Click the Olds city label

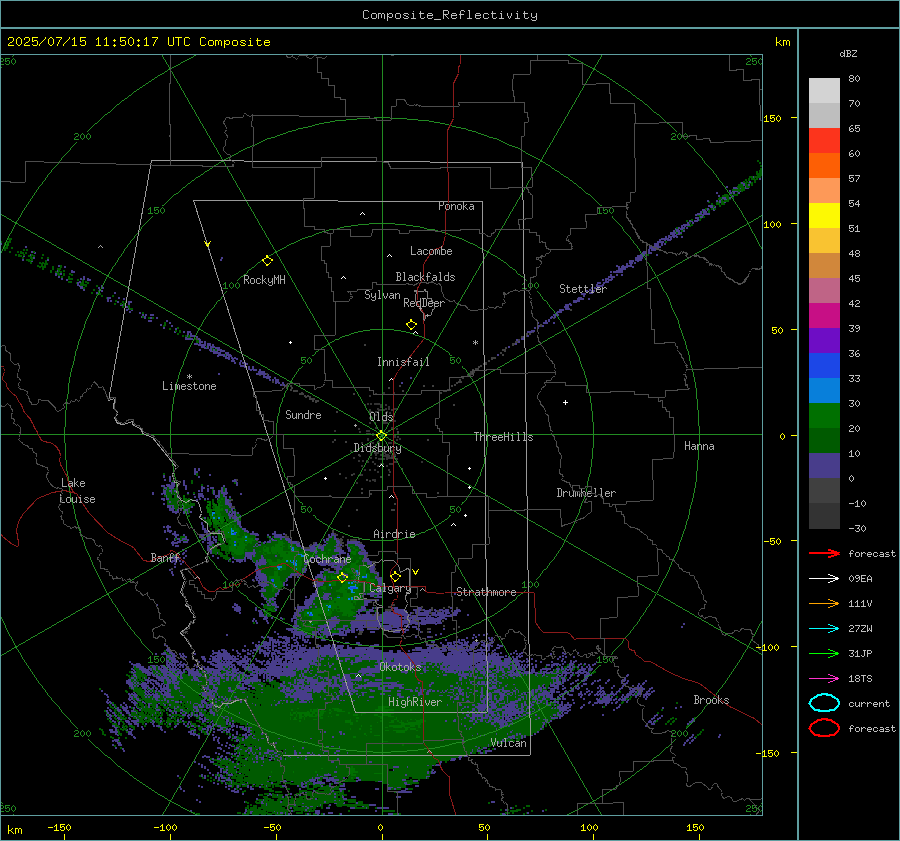381,417
